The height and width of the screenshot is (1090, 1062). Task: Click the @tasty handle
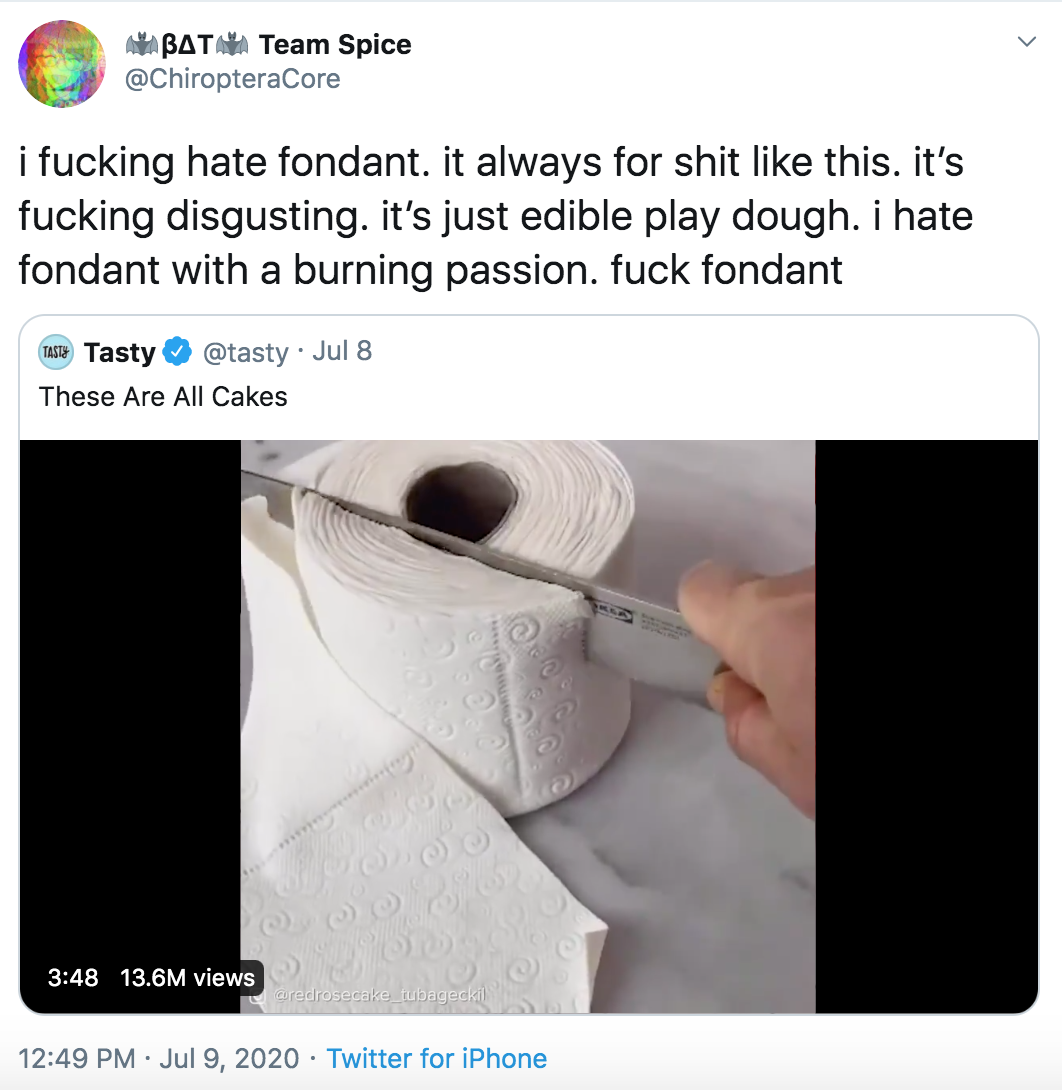[x=245, y=352]
